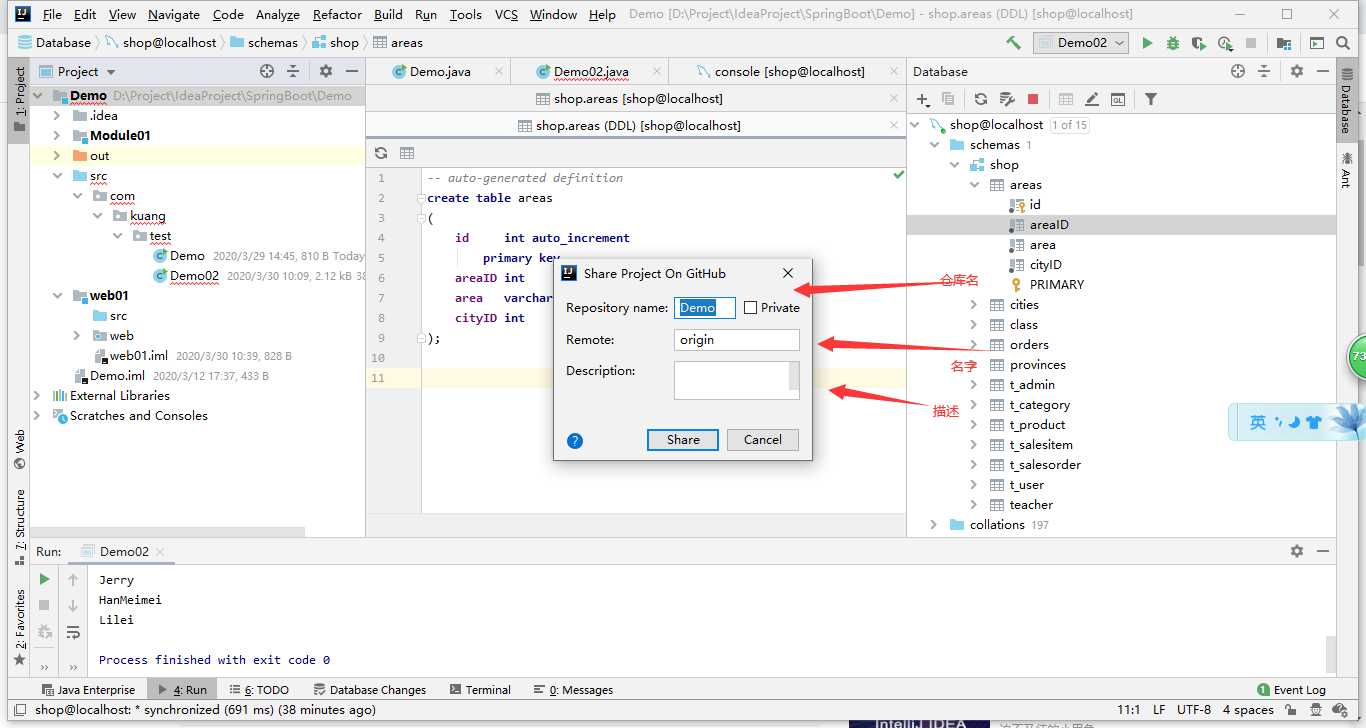Click the Share button
The height and width of the screenshot is (728, 1366).
click(684, 440)
